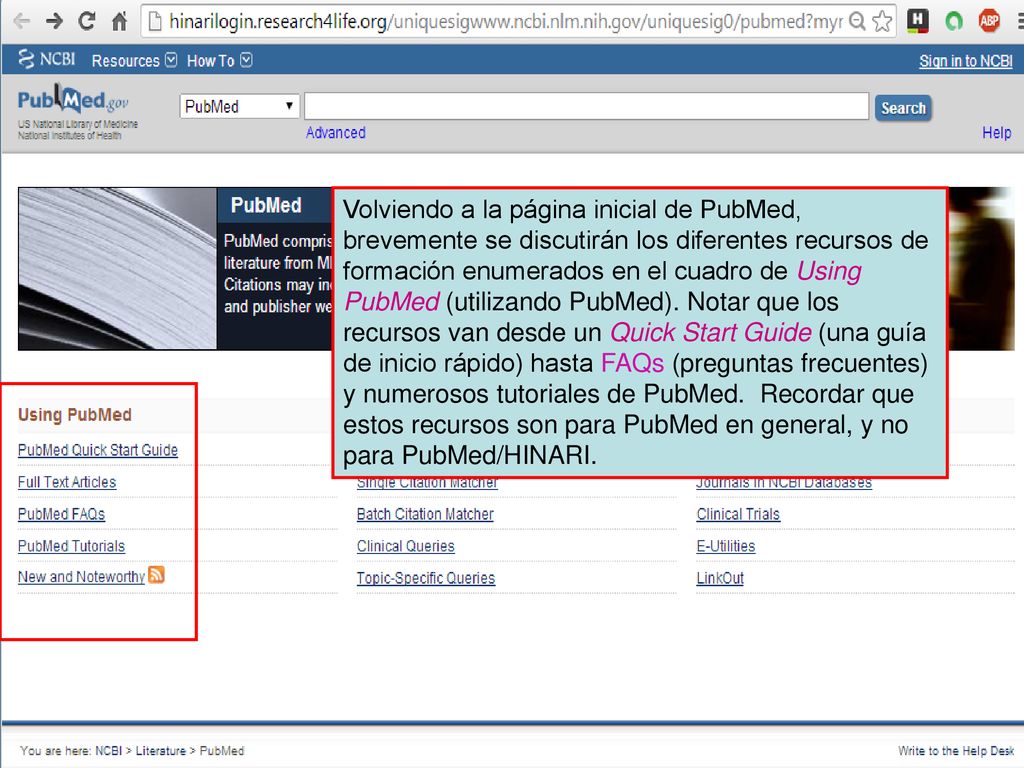Click NCBI in the breadcrumb trail
Image resolution: width=1024 pixels, height=768 pixels.
[108, 751]
